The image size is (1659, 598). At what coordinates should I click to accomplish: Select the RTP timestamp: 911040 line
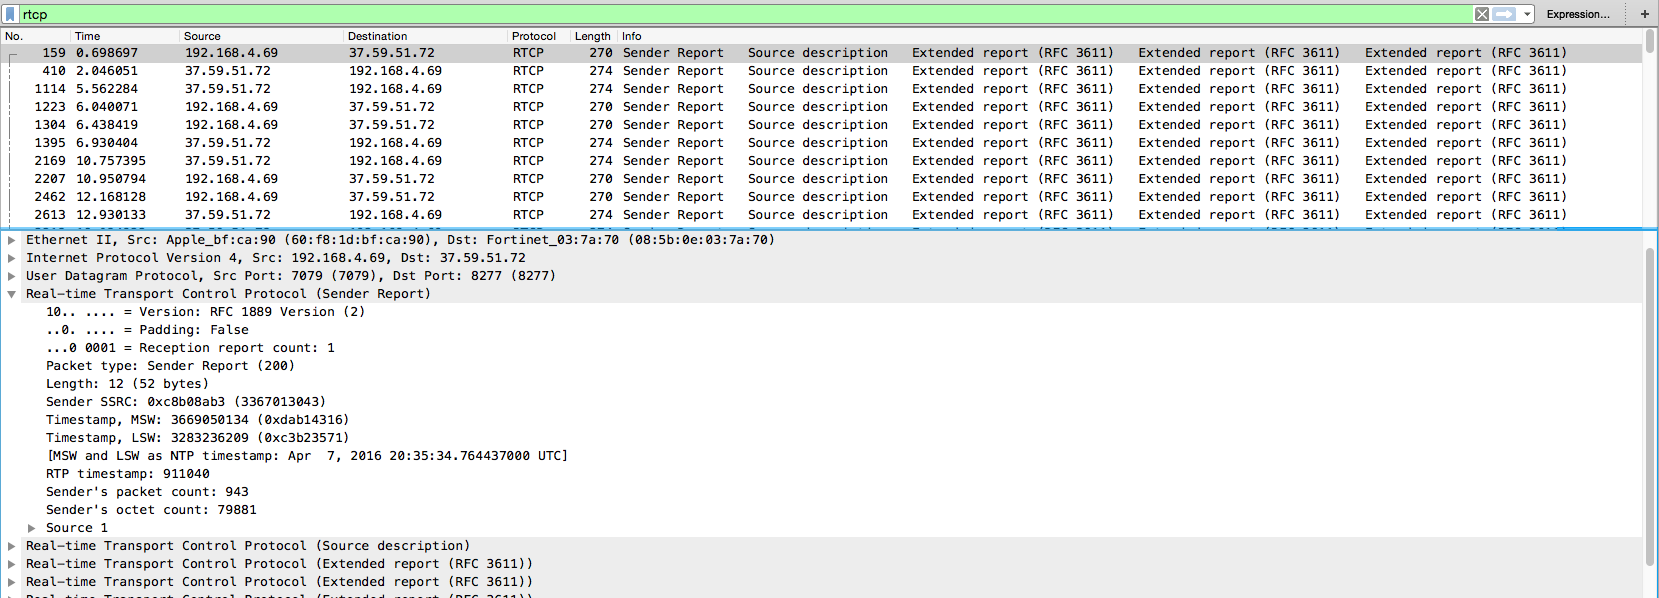click(x=127, y=474)
